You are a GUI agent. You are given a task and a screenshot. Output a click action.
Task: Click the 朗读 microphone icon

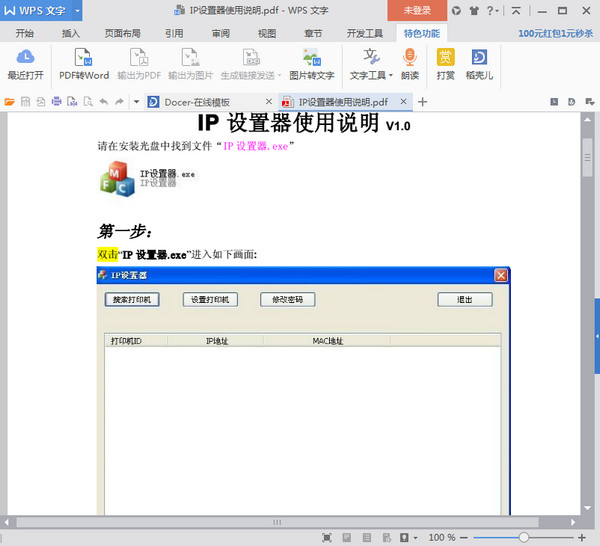pyautogui.click(x=409, y=57)
